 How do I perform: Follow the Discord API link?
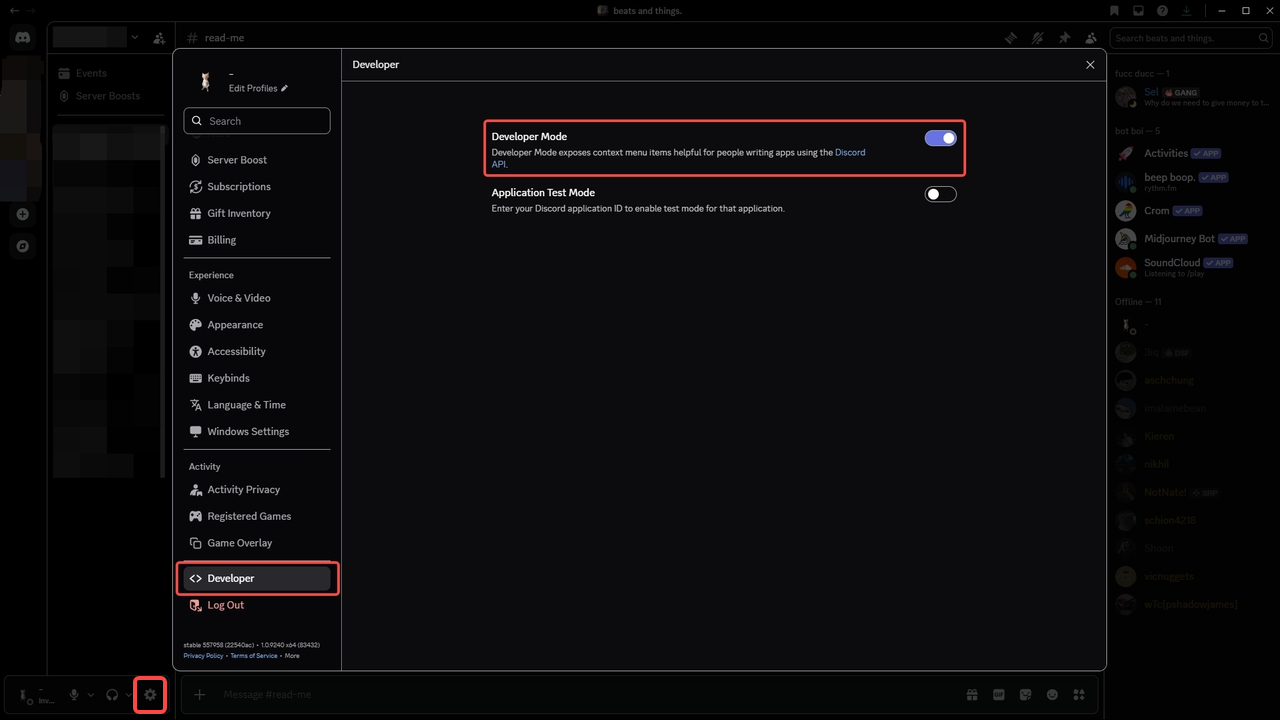(850, 153)
